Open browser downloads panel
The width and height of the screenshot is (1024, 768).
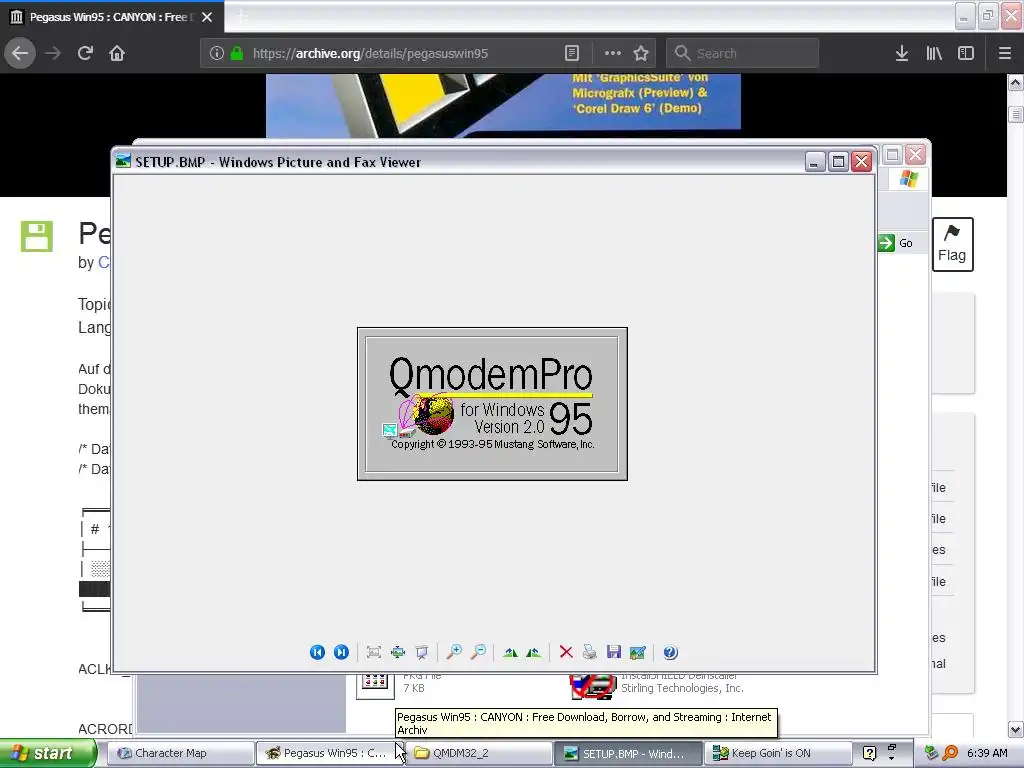(902, 54)
